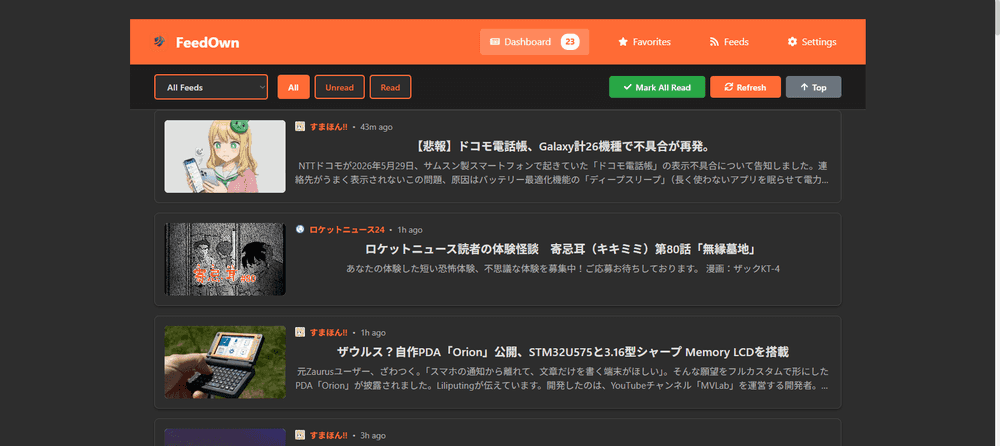
Task: Click the Top button
Action: point(813,87)
